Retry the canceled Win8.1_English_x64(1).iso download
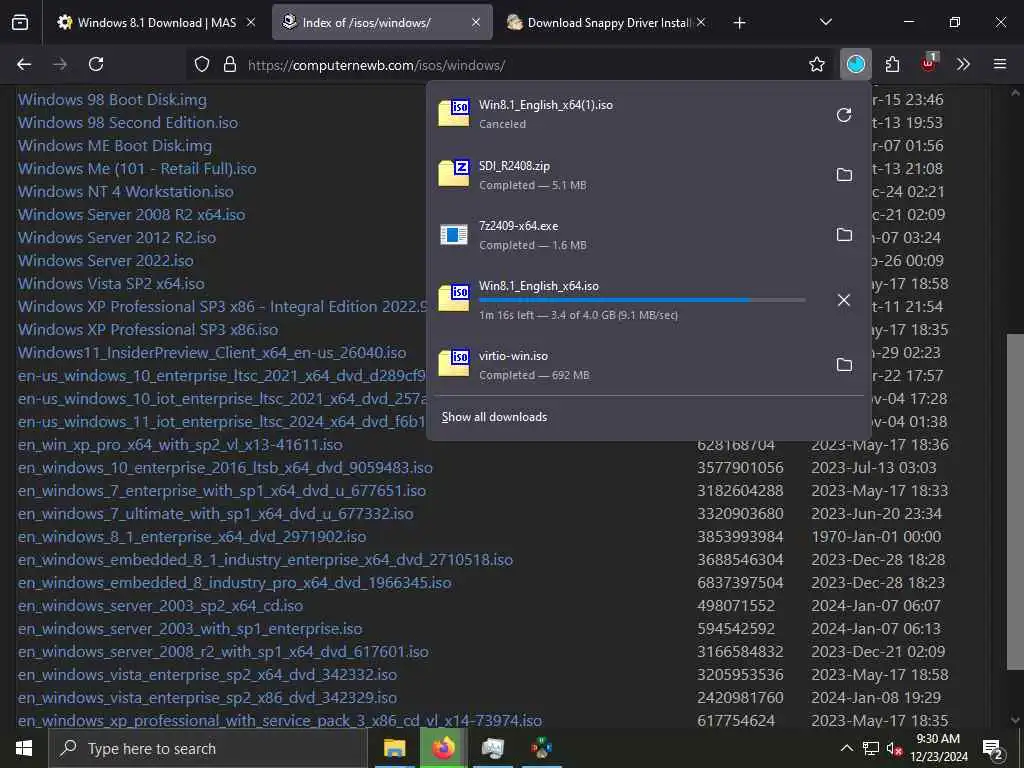Image resolution: width=1024 pixels, height=768 pixels. point(844,115)
